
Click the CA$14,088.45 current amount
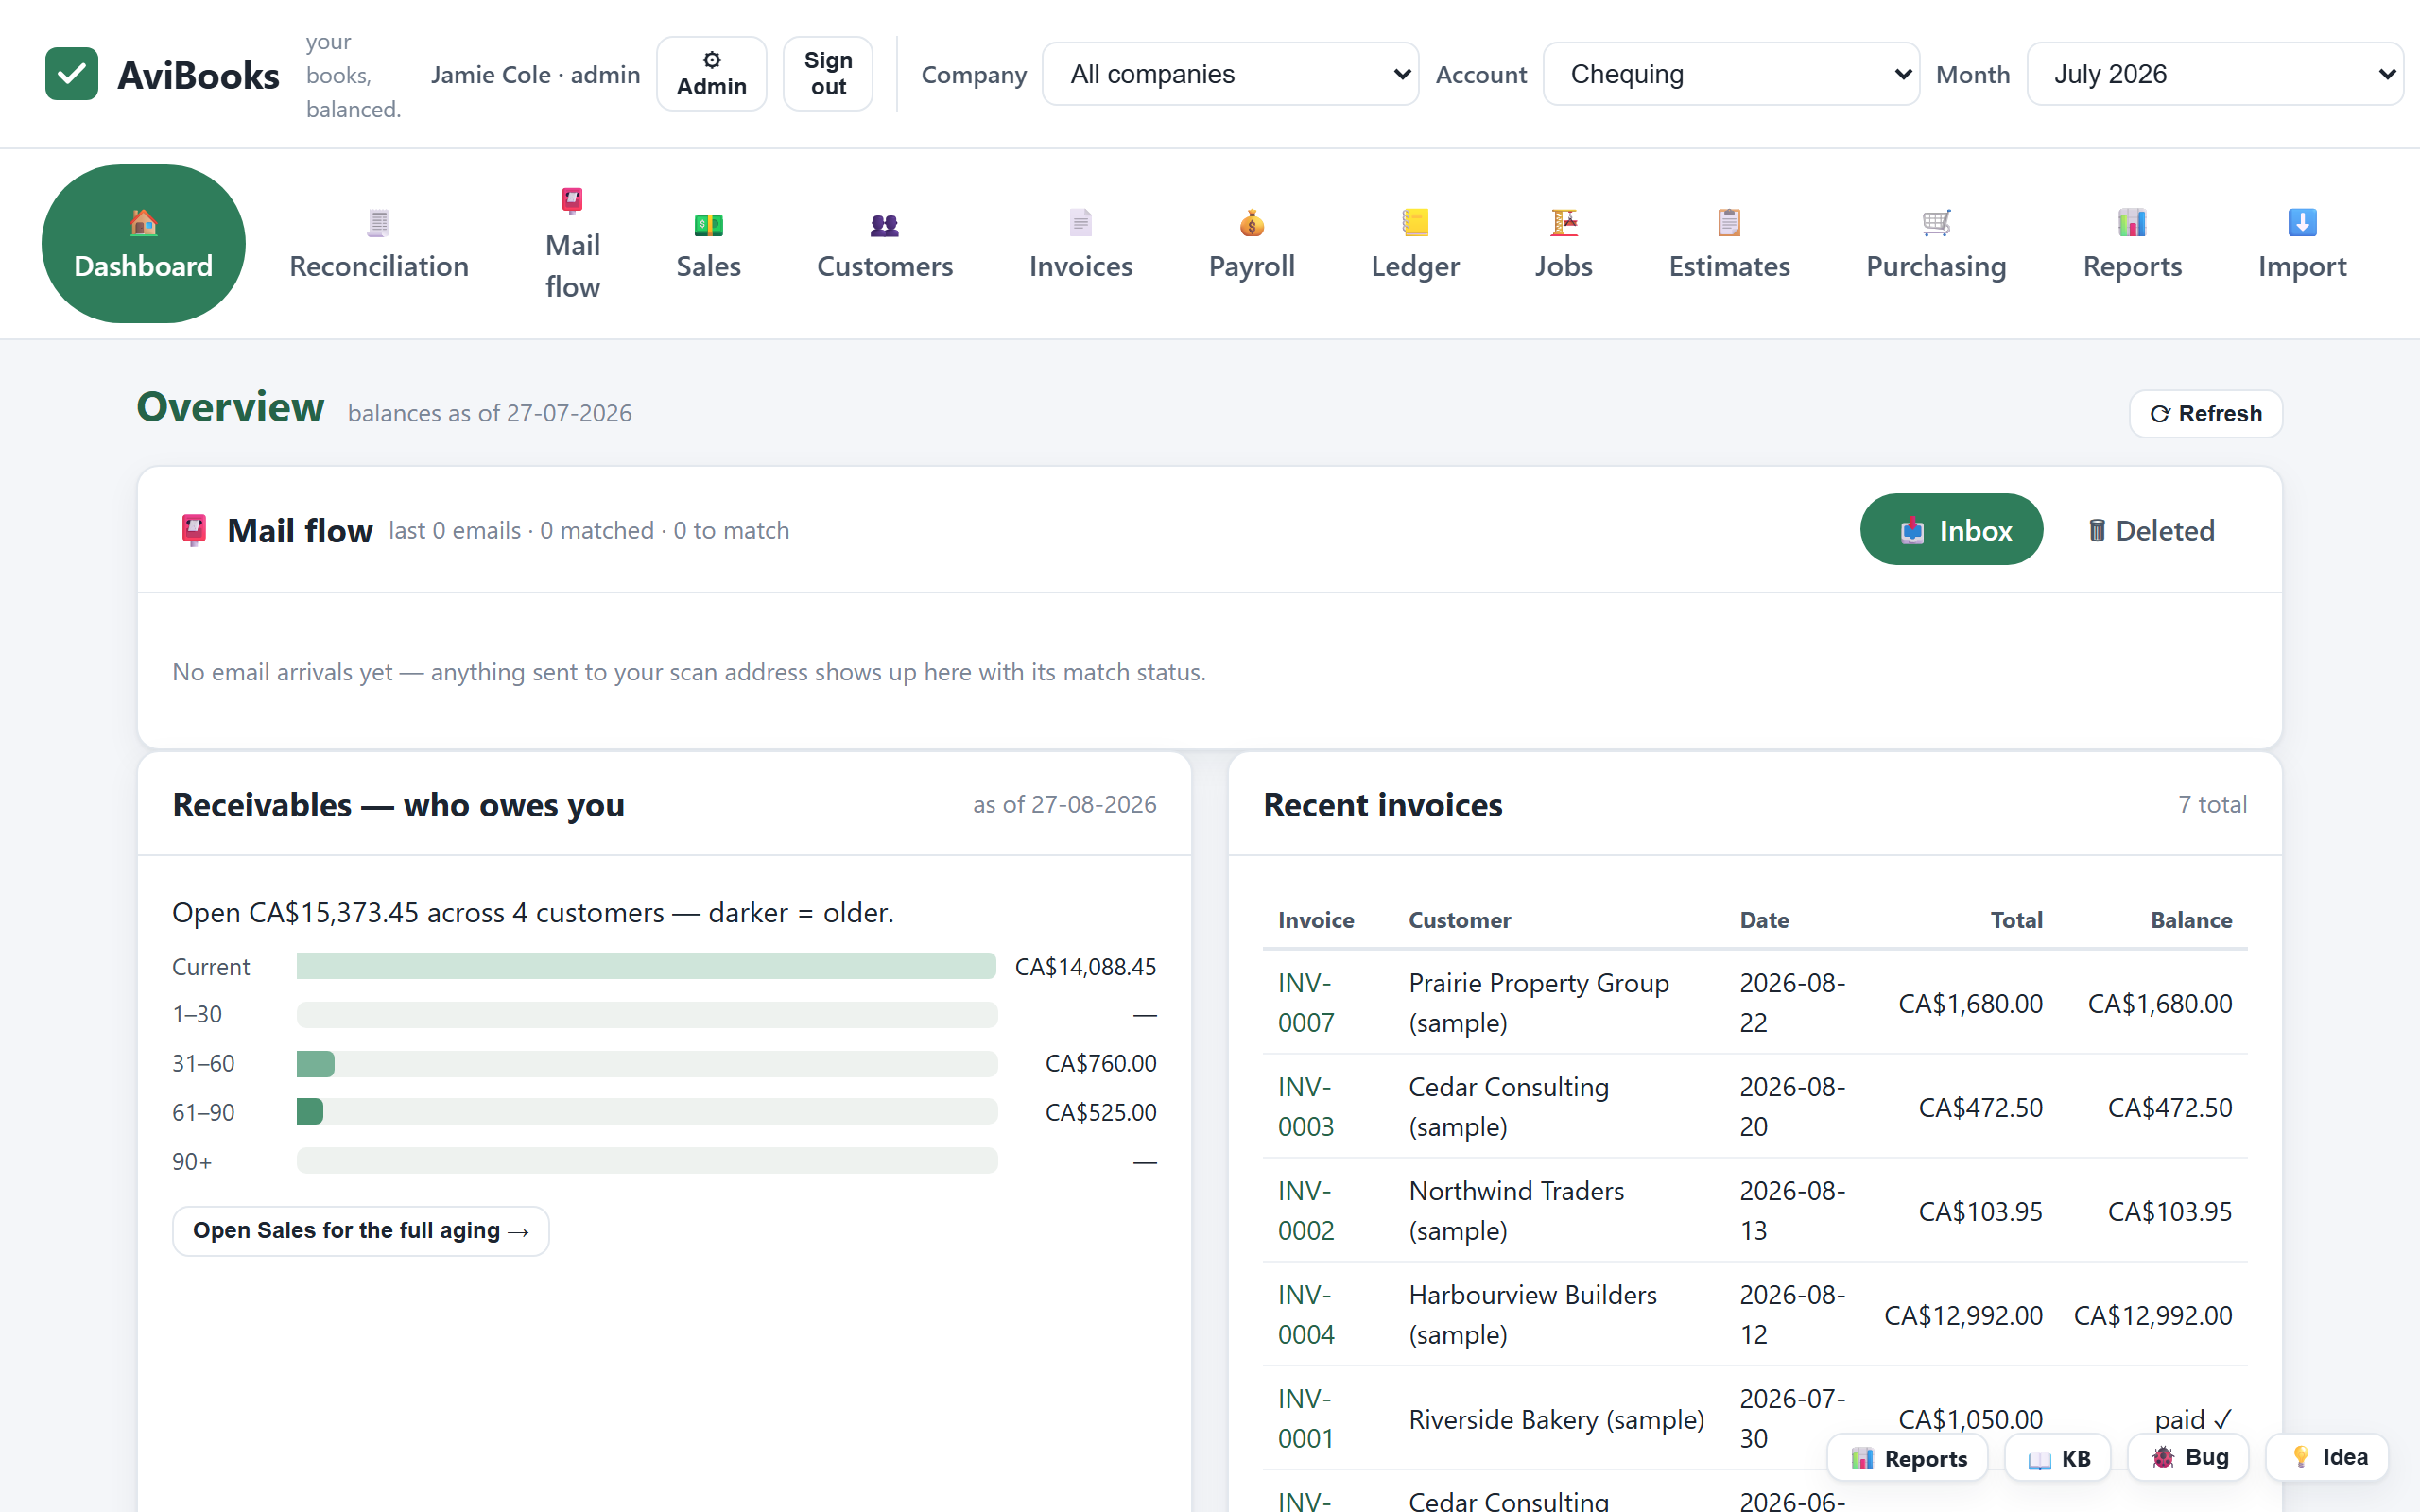point(1085,967)
